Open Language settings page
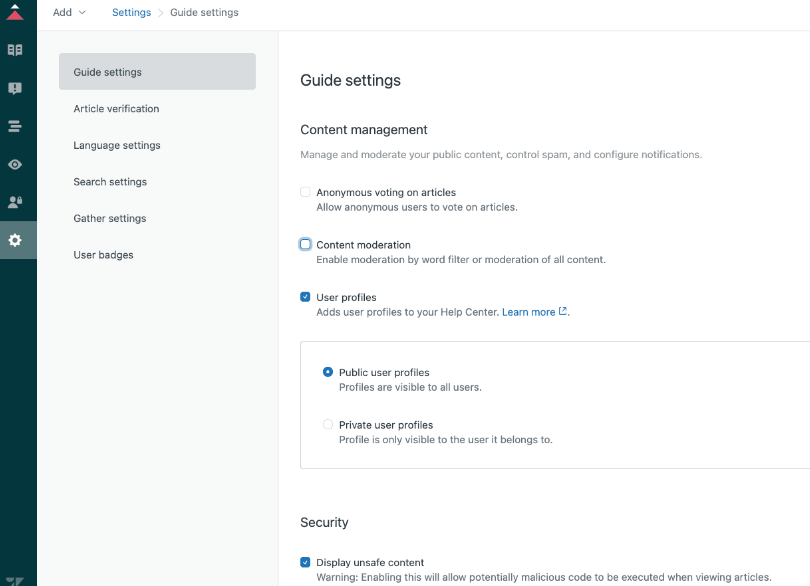 [x=117, y=145]
